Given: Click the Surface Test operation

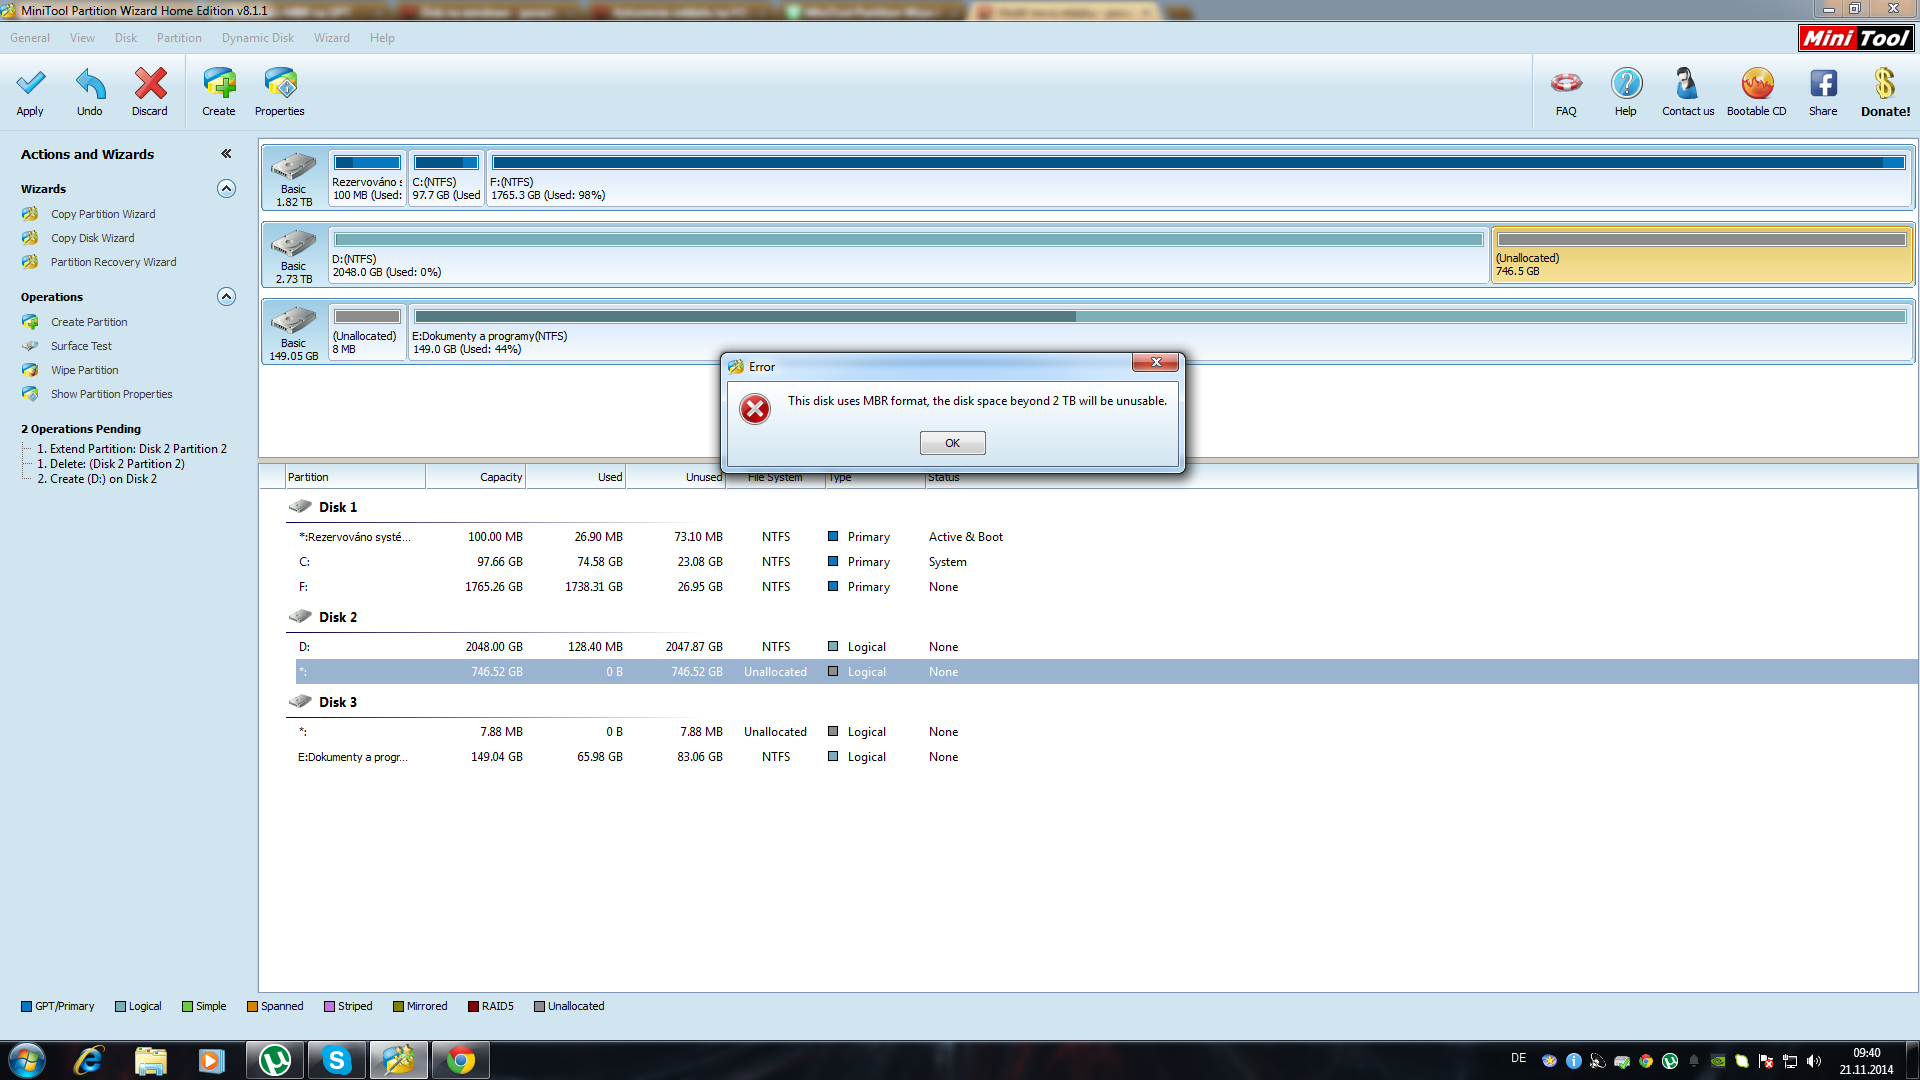Looking at the screenshot, I should click(x=81, y=346).
